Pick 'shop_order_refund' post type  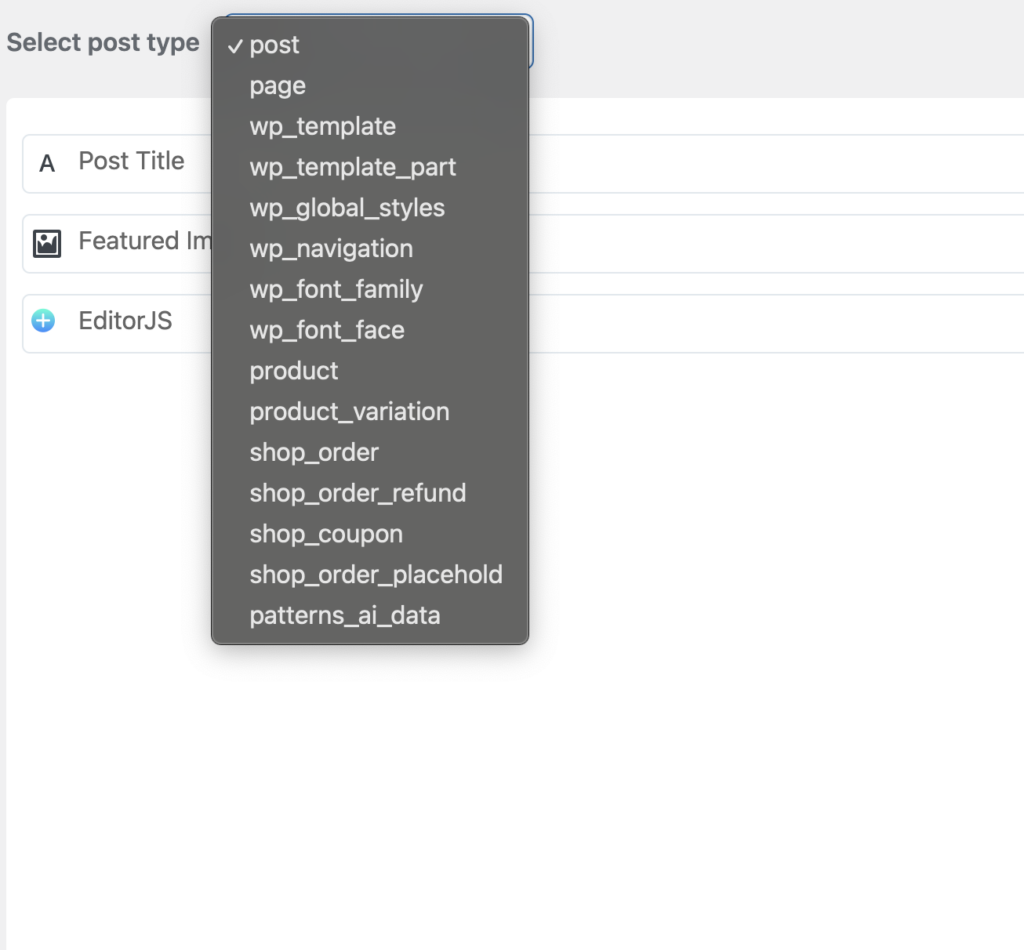[x=357, y=493]
